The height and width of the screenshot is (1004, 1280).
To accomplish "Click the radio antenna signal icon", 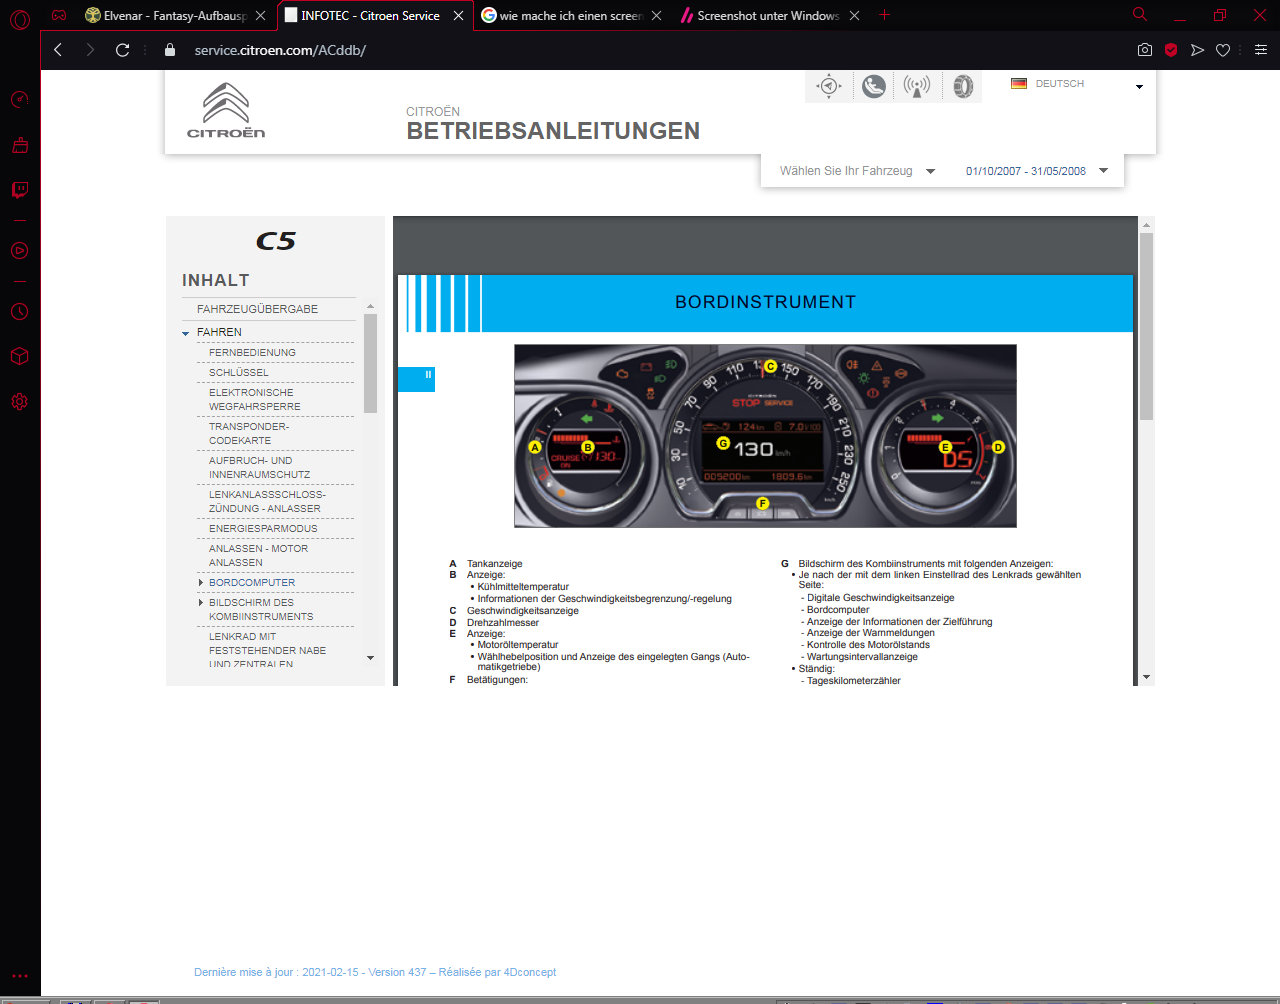I will click(x=916, y=86).
